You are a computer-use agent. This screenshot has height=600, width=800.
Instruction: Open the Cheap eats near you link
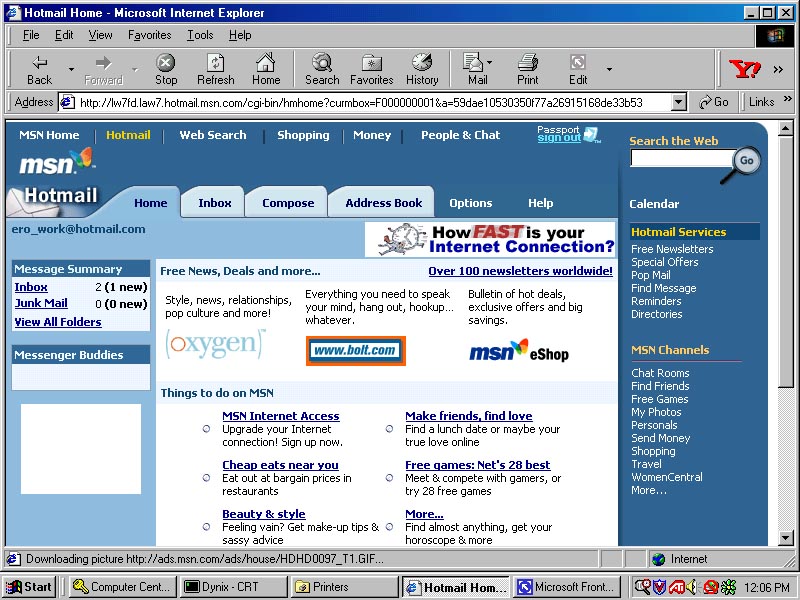tap(280, 465)
